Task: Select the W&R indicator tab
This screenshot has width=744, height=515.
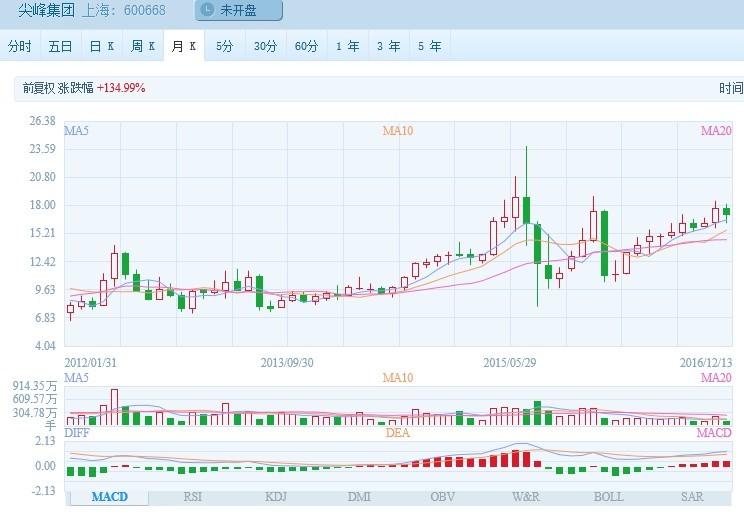Action: 526,497
